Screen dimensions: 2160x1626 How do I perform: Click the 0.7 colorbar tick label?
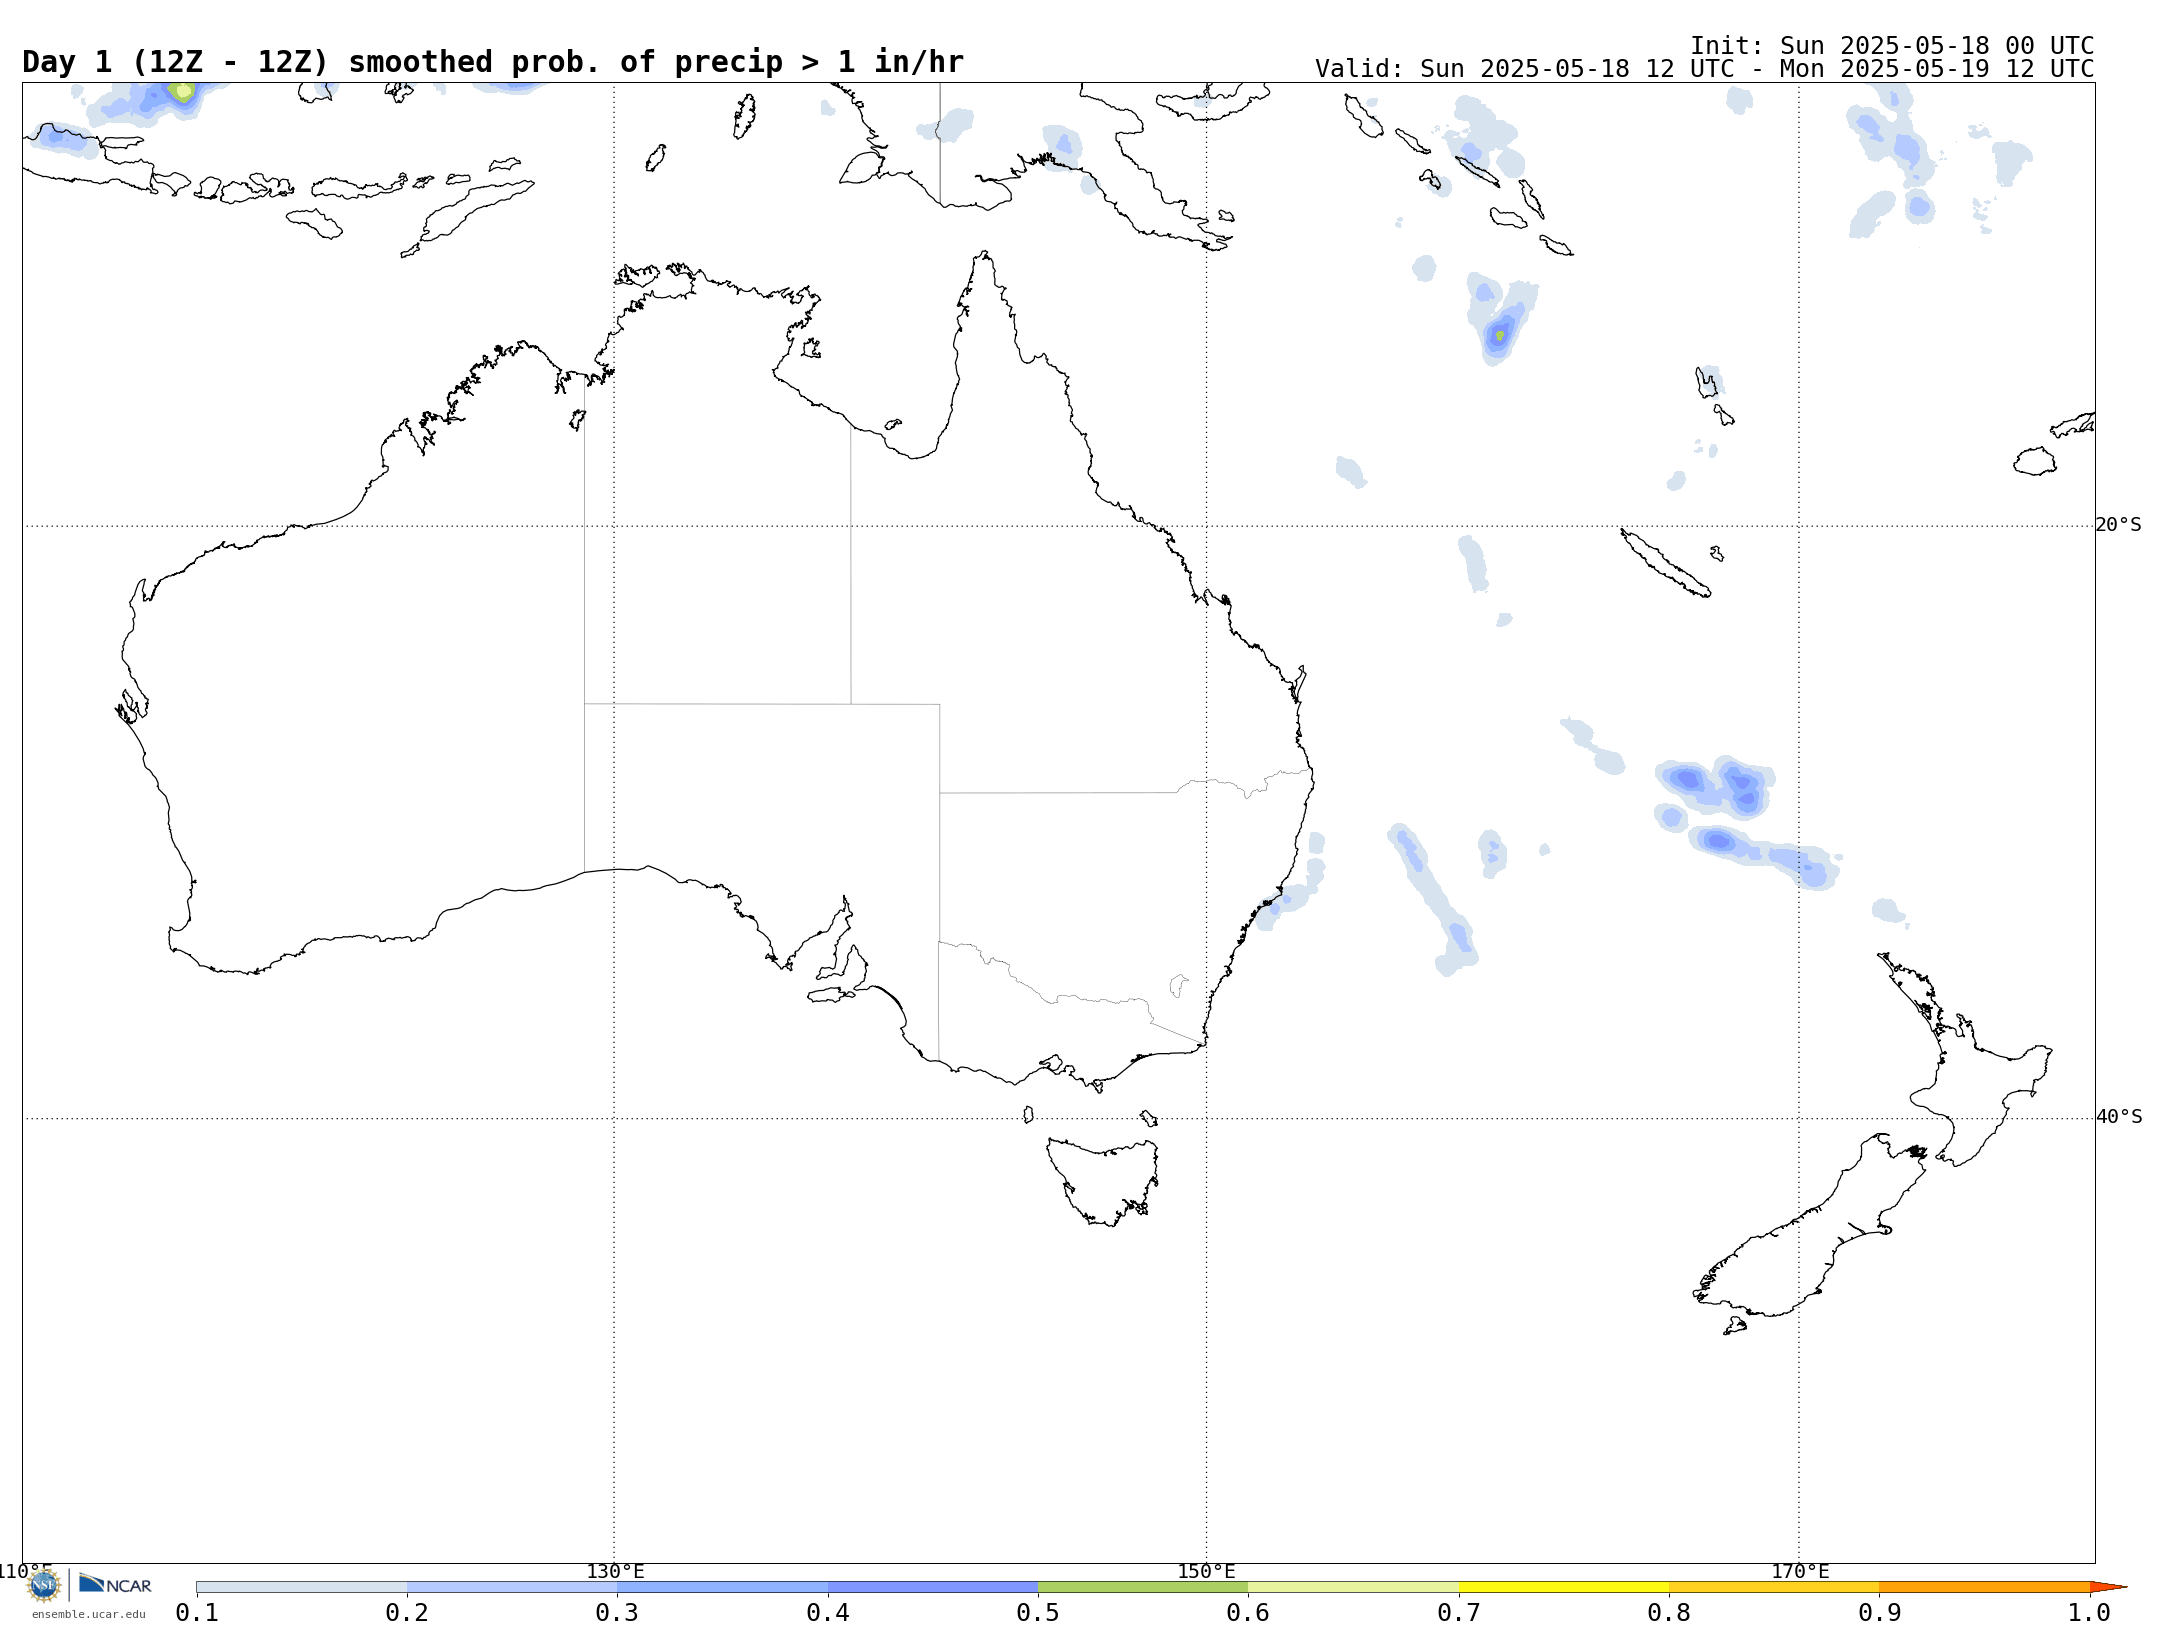(x=1459, y=1612)
